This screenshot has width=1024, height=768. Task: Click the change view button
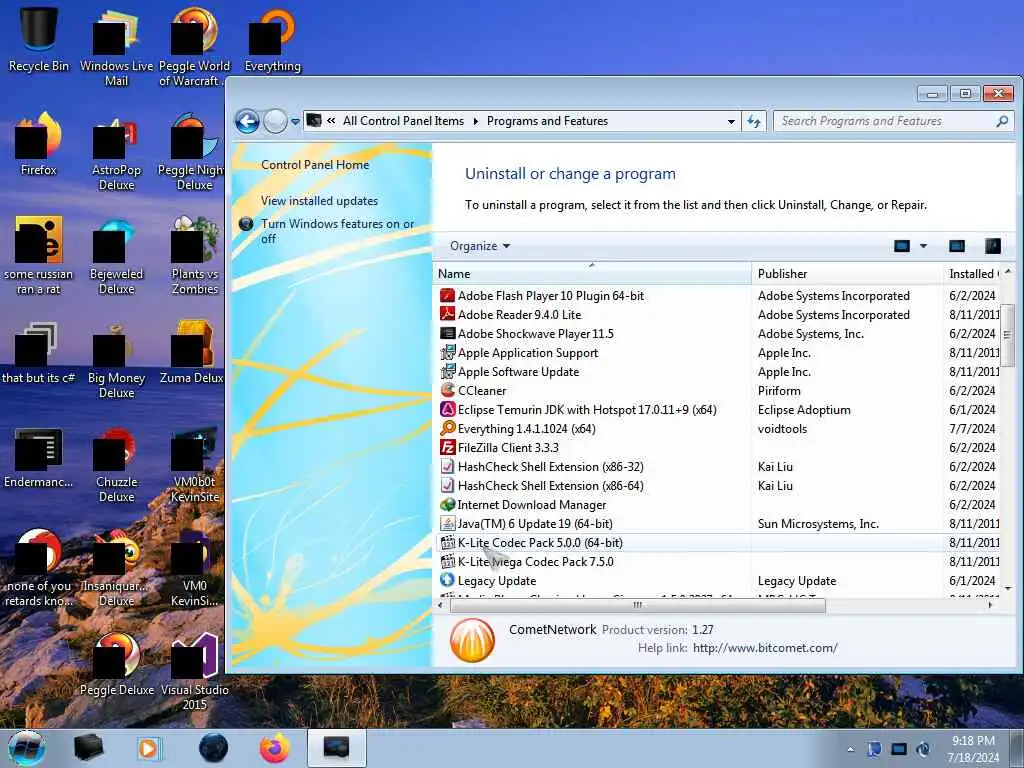click(x=902, y=246)
